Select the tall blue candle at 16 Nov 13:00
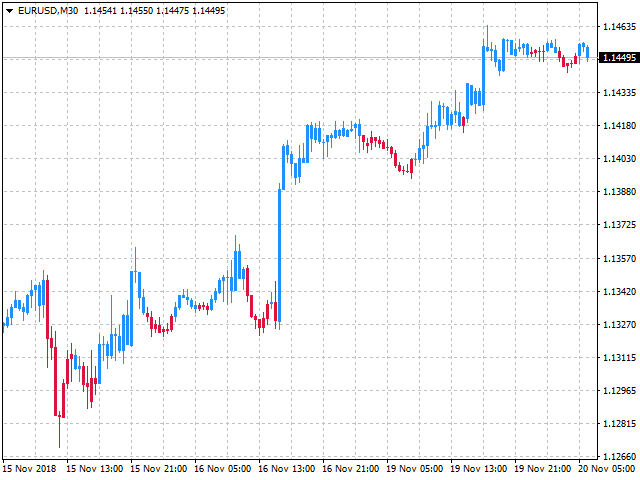The image size is (640, 480). 279,255
